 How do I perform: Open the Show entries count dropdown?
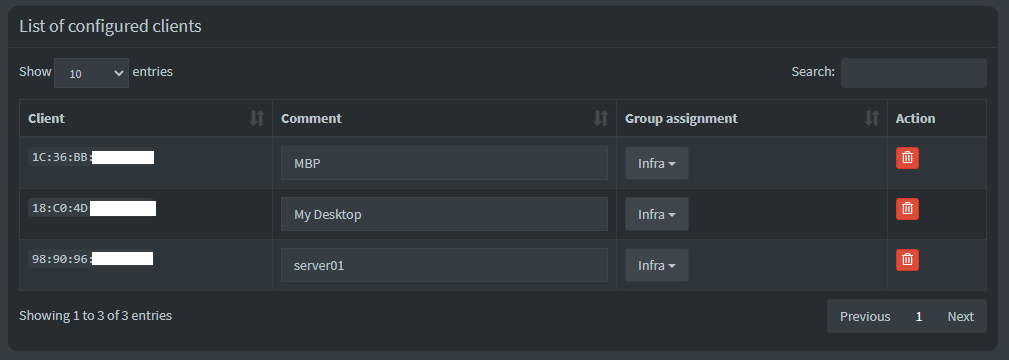[x=91, y=73]
